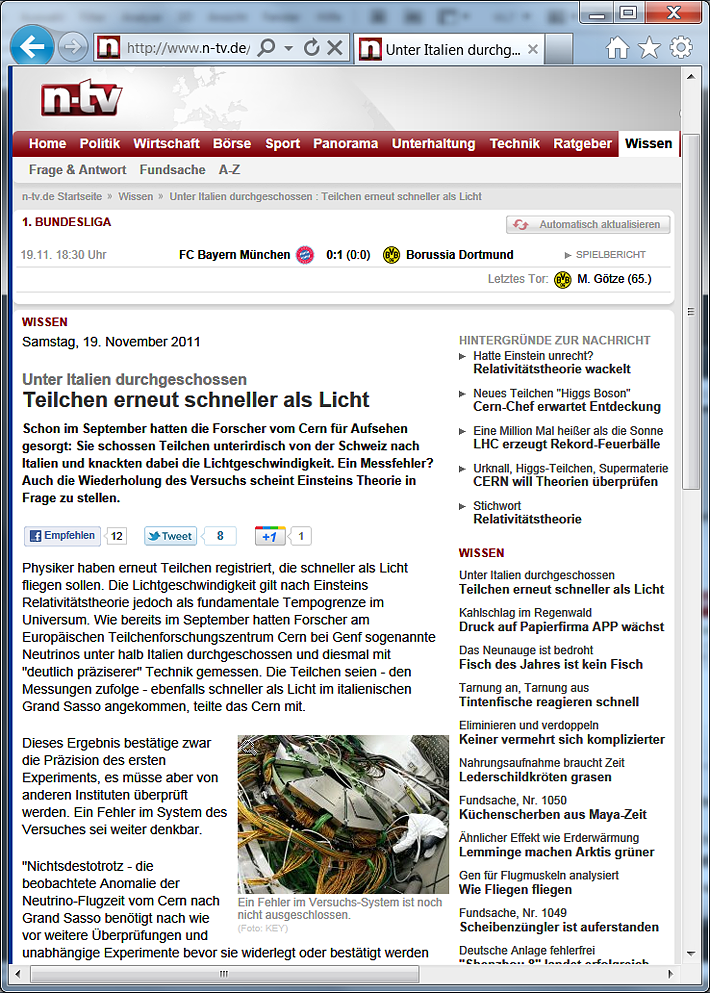This screenshot has width=710, height=993.
Task: Open 'CERN will Theorien überprüfen' link
Action: click(x=565, y=481)
